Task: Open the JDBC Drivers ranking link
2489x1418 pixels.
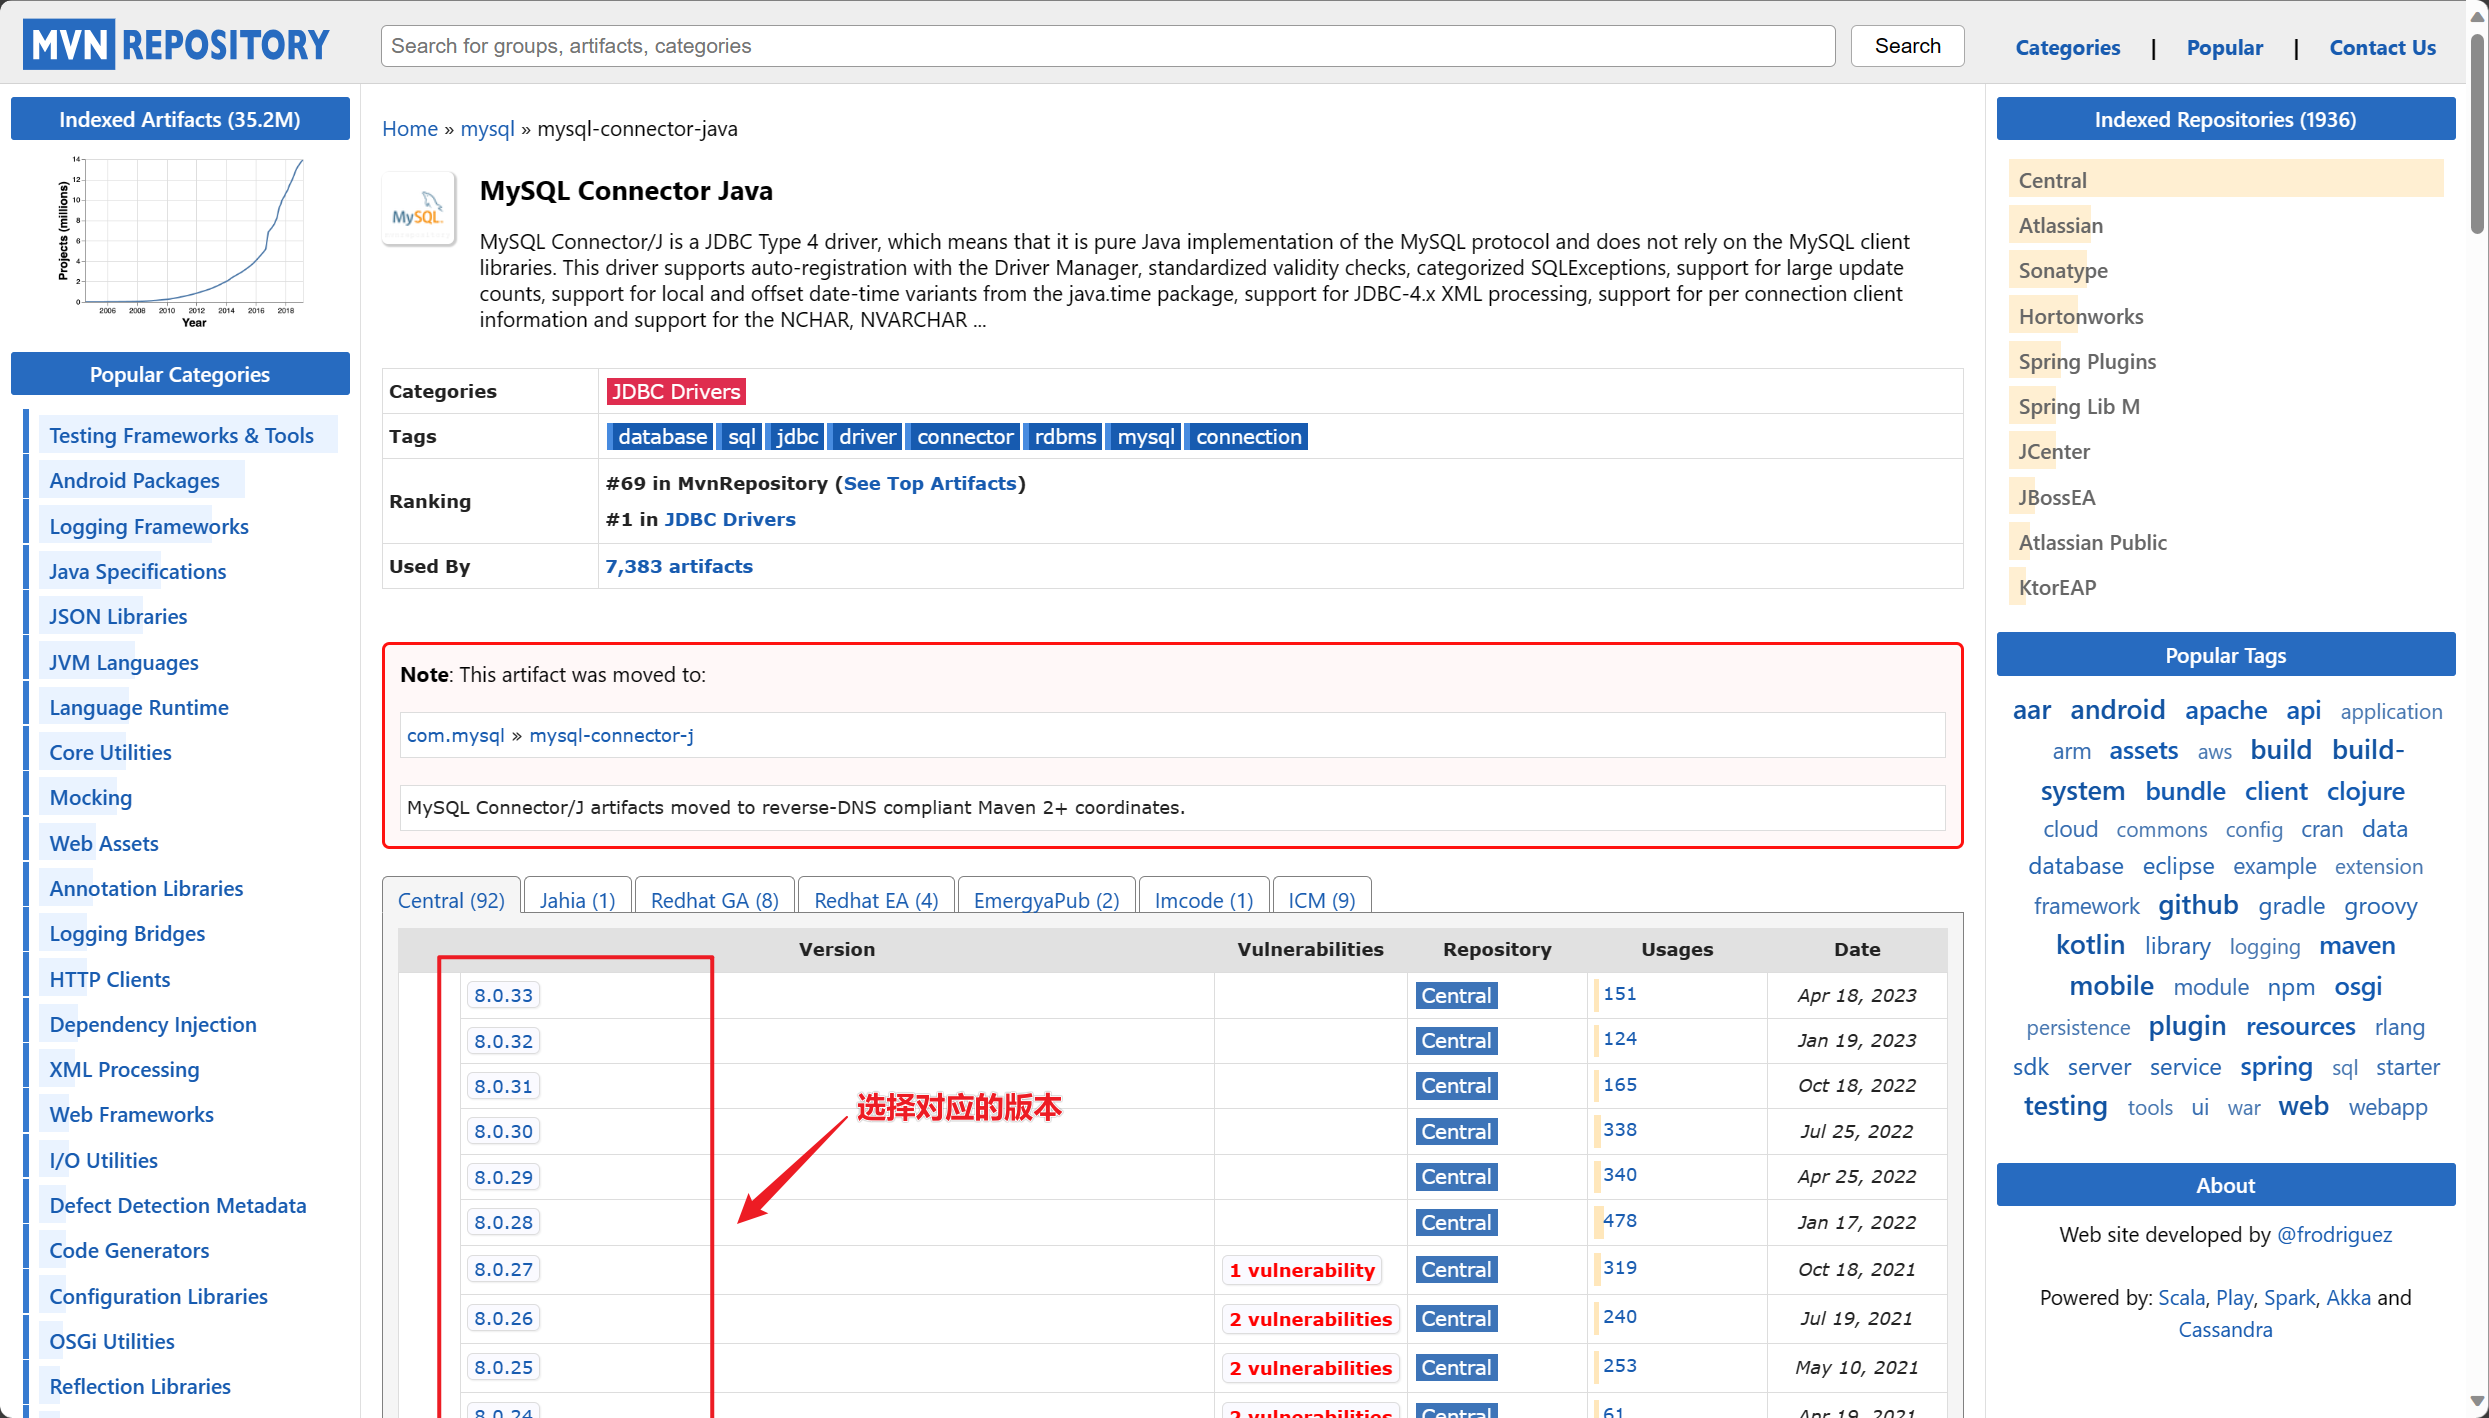Action: (730, 519)
